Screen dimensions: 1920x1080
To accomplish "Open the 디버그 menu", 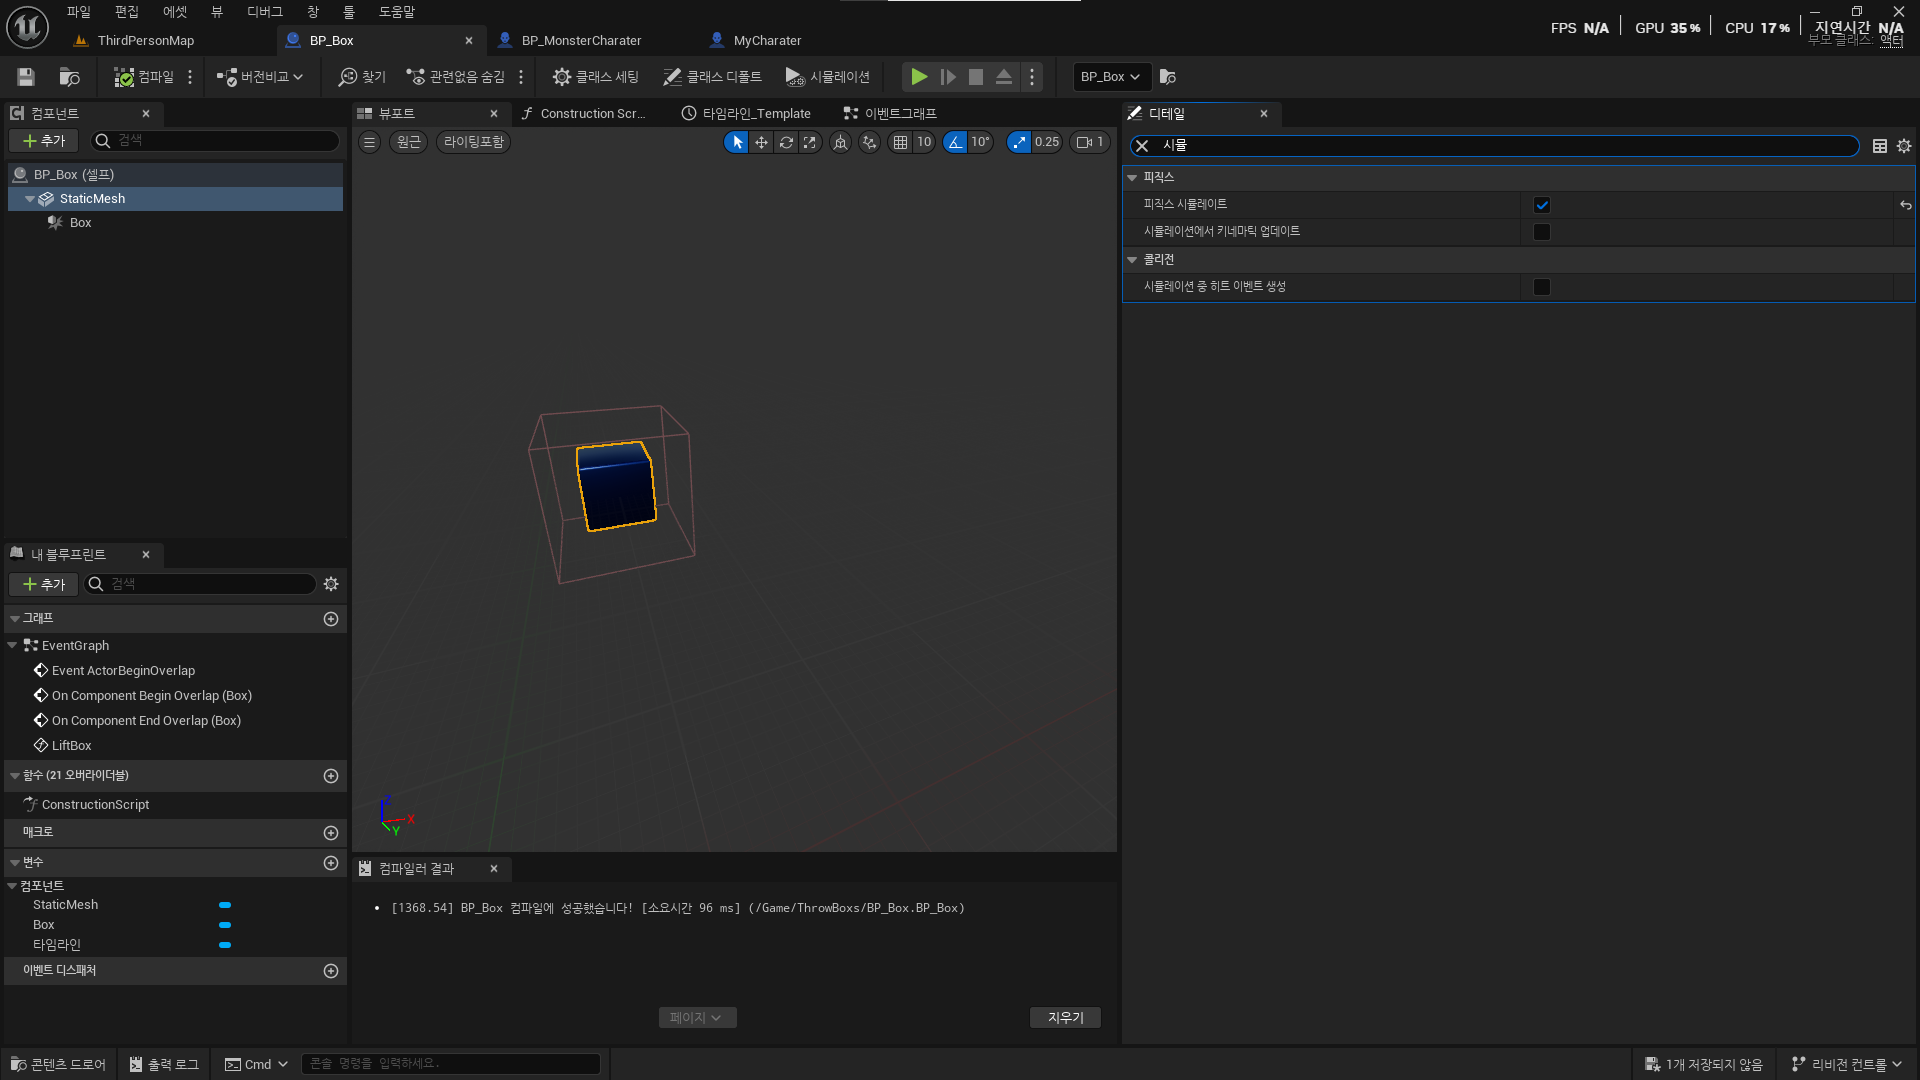I will click(x=264, y=12).
